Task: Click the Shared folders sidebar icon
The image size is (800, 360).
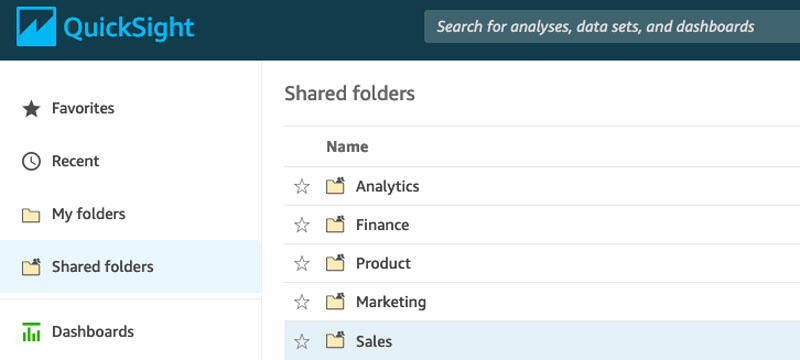Action: click(31, 267)
